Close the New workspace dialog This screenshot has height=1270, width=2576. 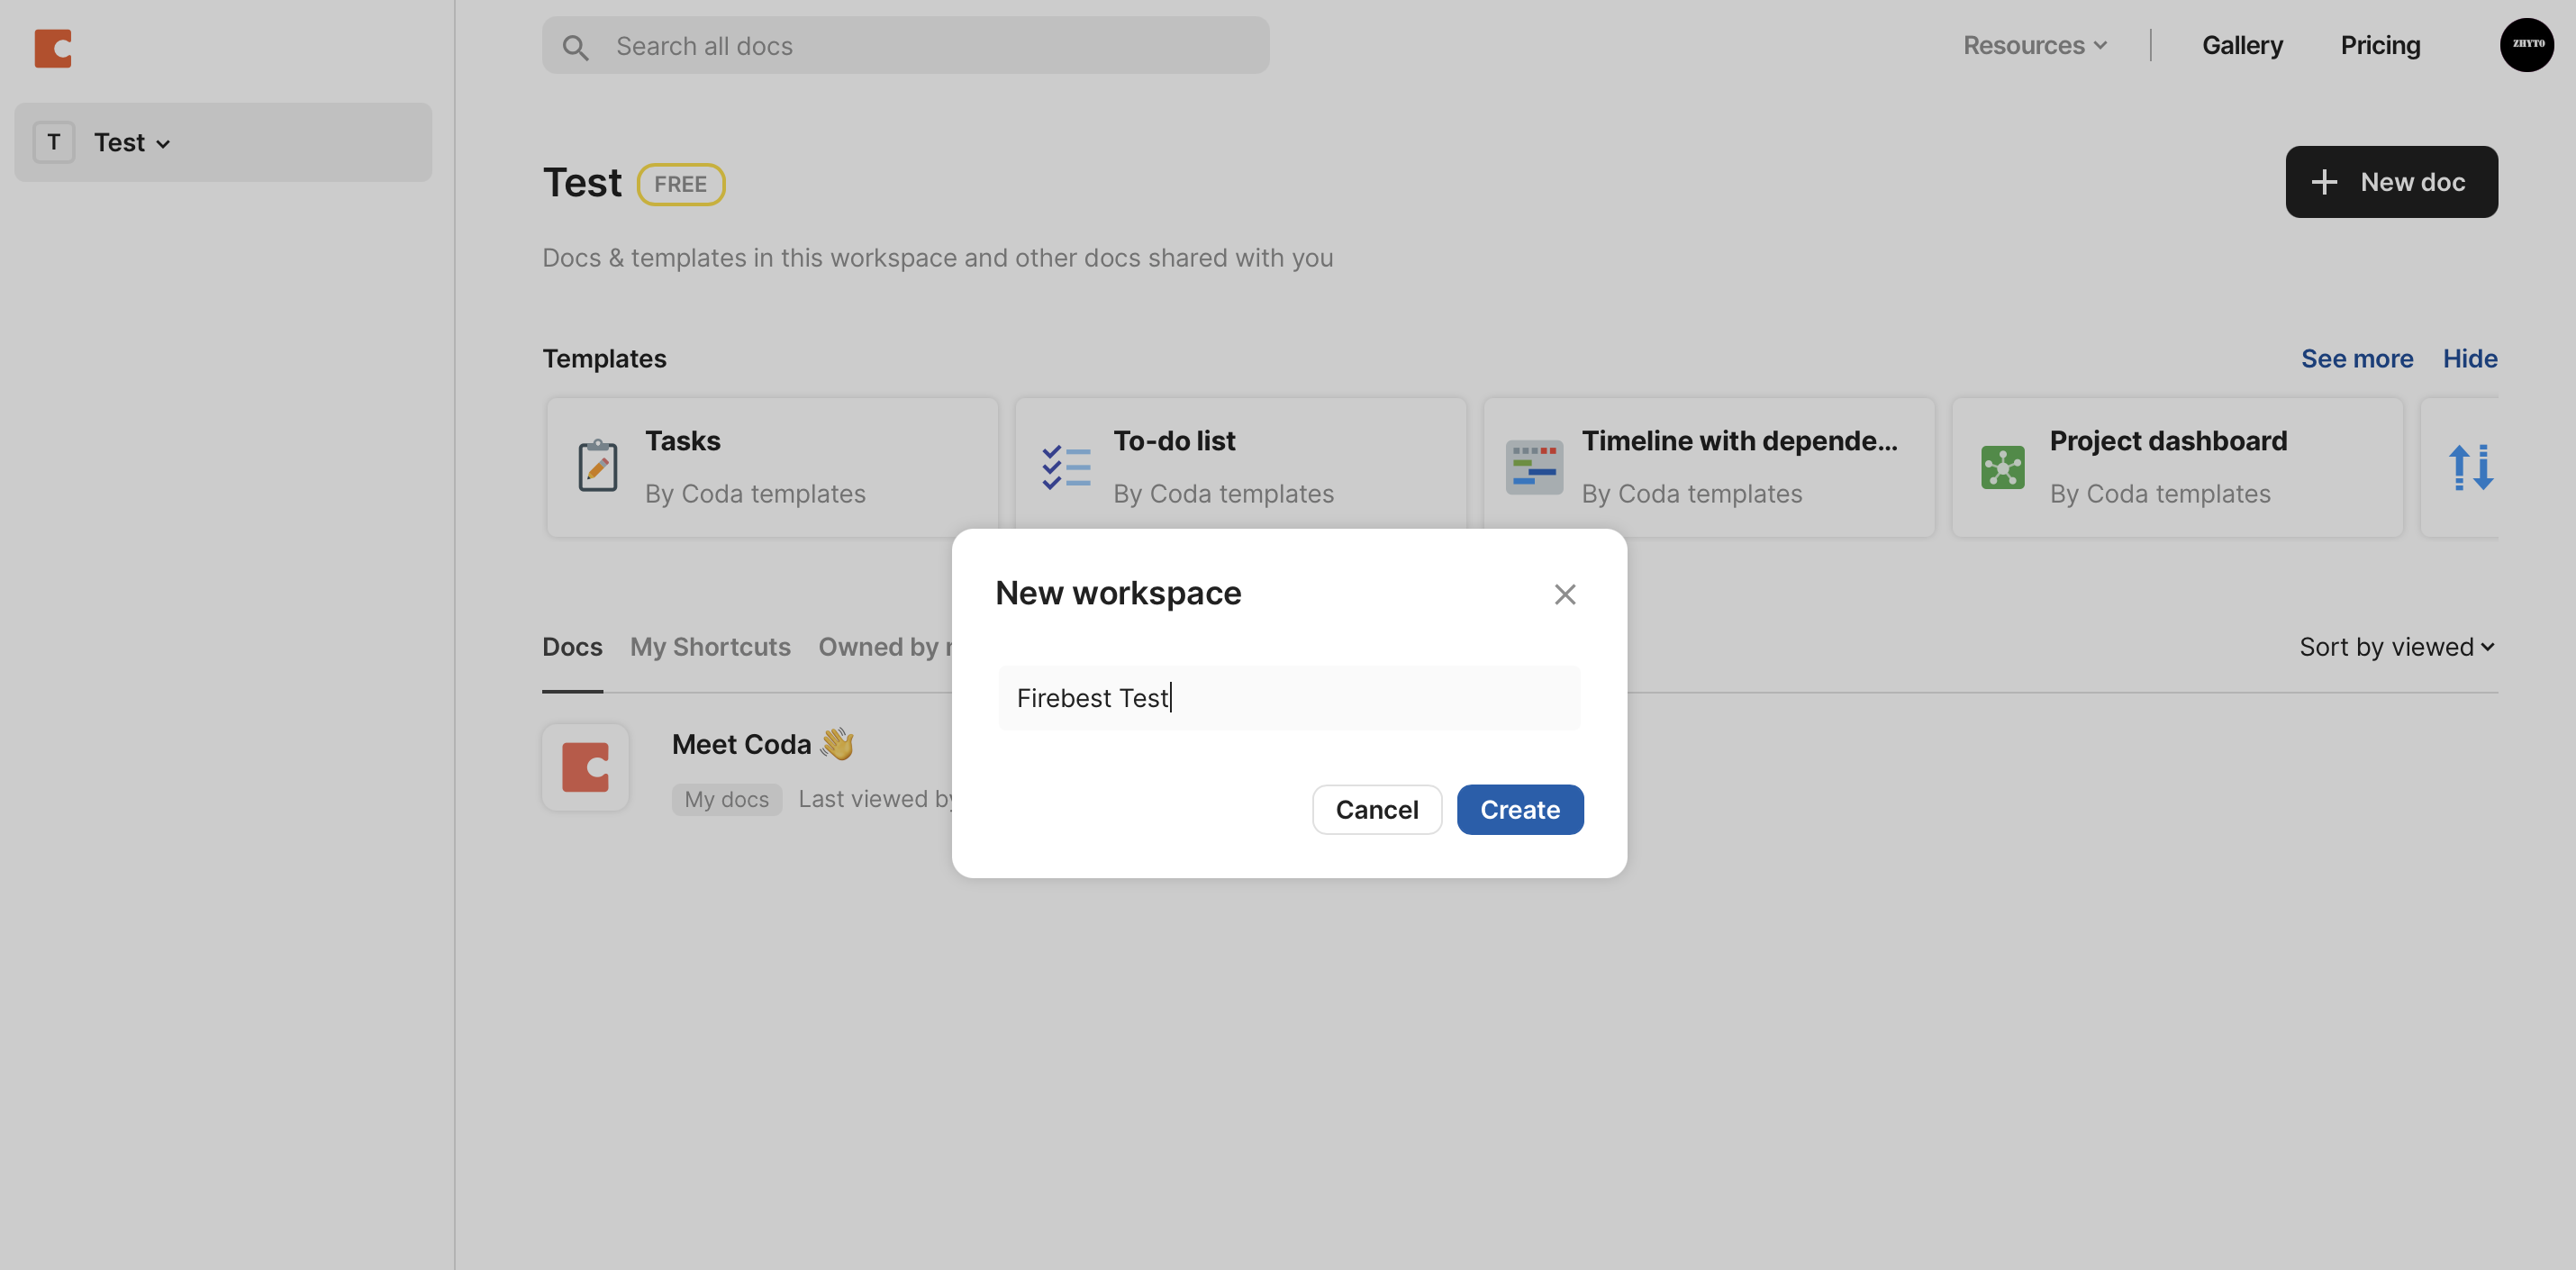[1565, 594]
